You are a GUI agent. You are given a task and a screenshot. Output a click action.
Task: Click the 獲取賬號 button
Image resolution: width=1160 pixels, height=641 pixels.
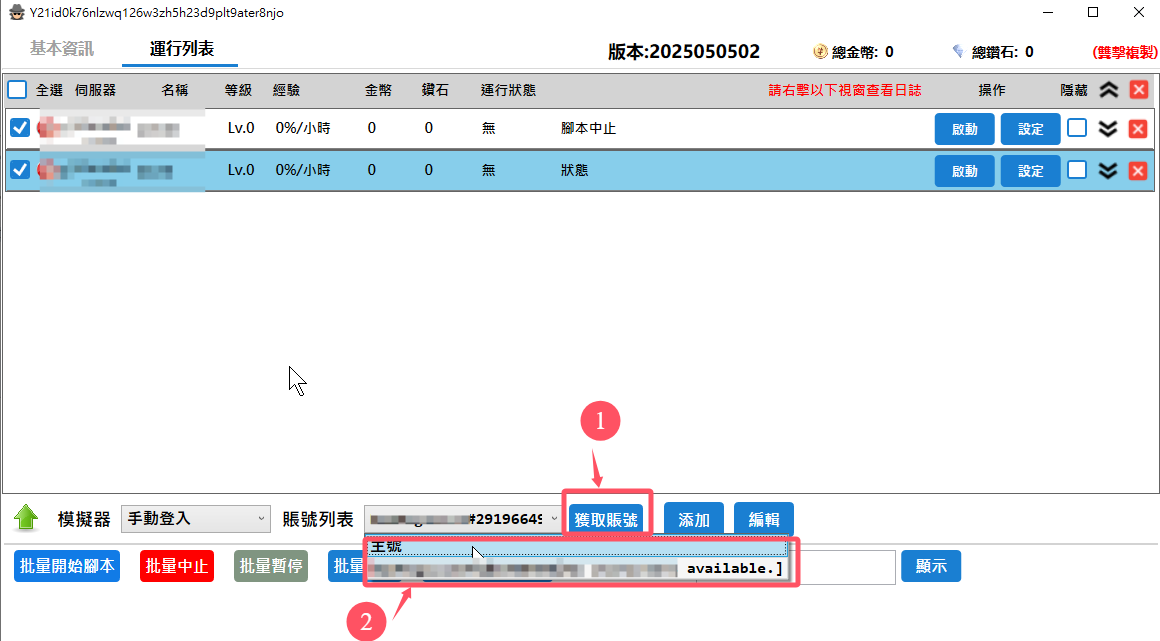coord(606,520)
